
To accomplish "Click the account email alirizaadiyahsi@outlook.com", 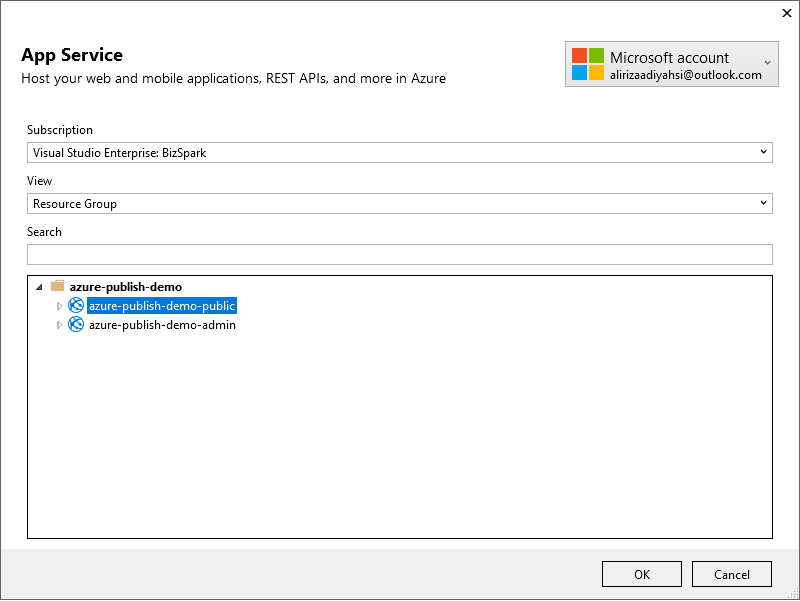I will (685, 75).
